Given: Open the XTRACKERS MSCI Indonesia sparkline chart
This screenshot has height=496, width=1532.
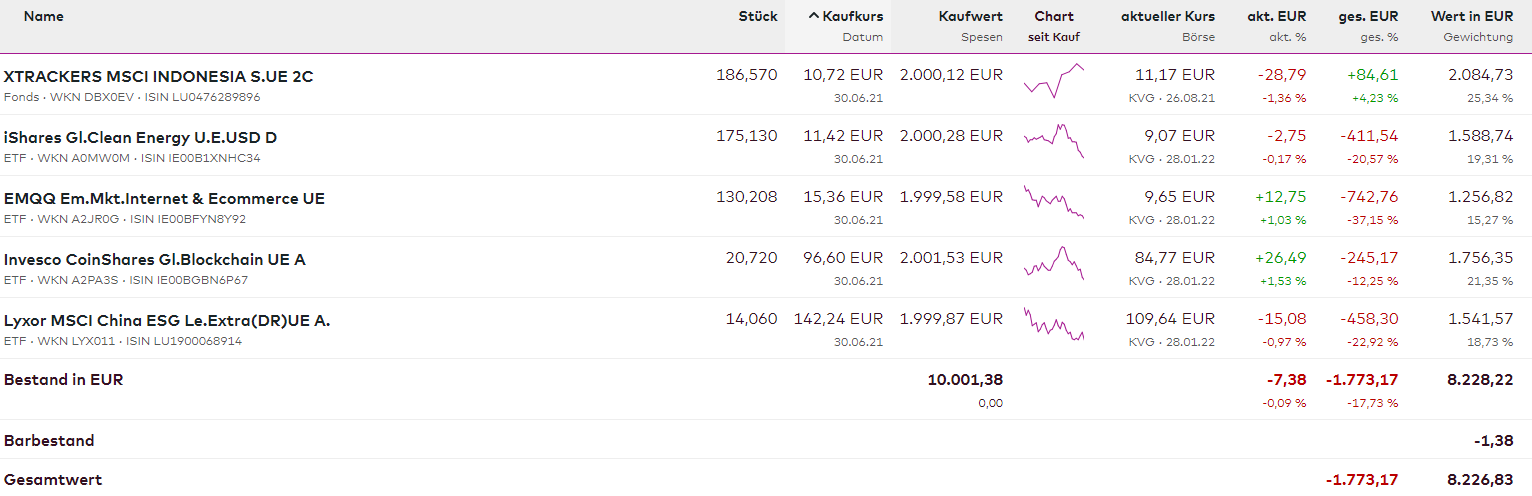Looking at the screenshot, I should [1054, 82].
